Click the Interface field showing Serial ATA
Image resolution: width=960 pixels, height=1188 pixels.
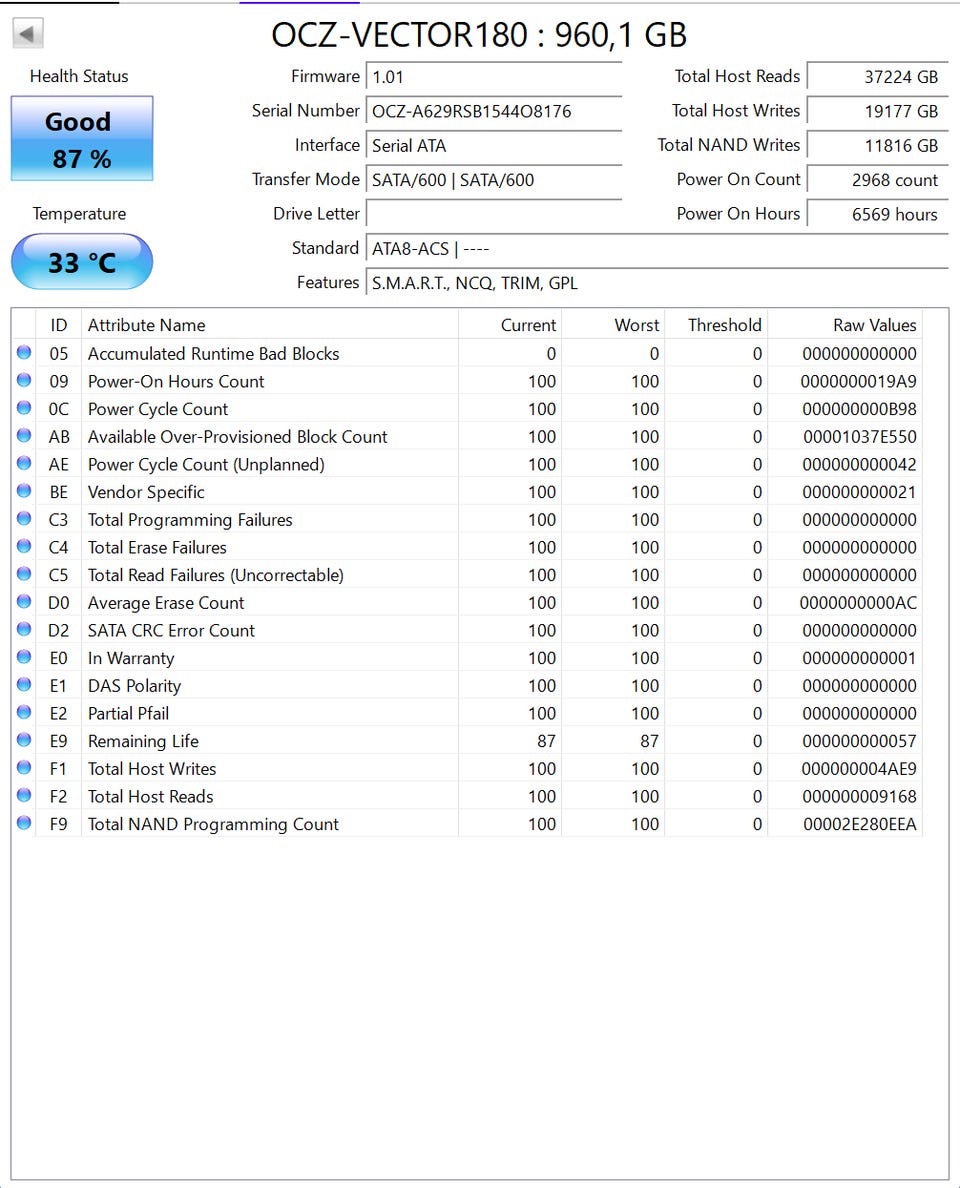pos(494,145)
